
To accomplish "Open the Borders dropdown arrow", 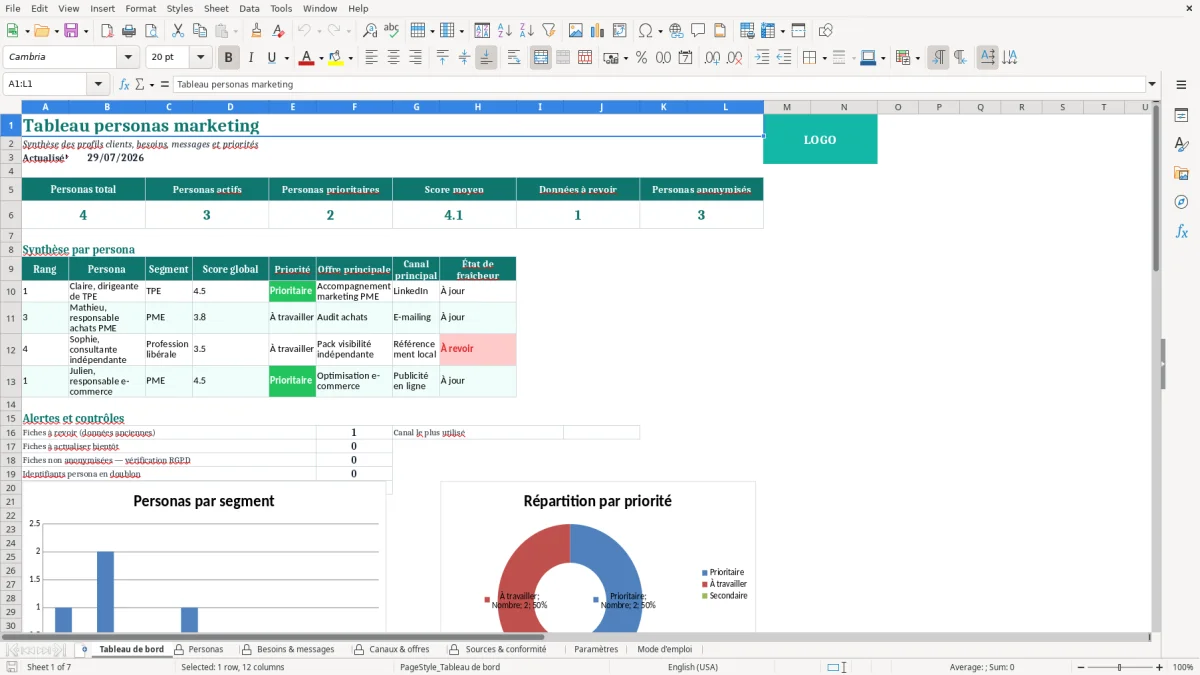I will click(824, 57).
